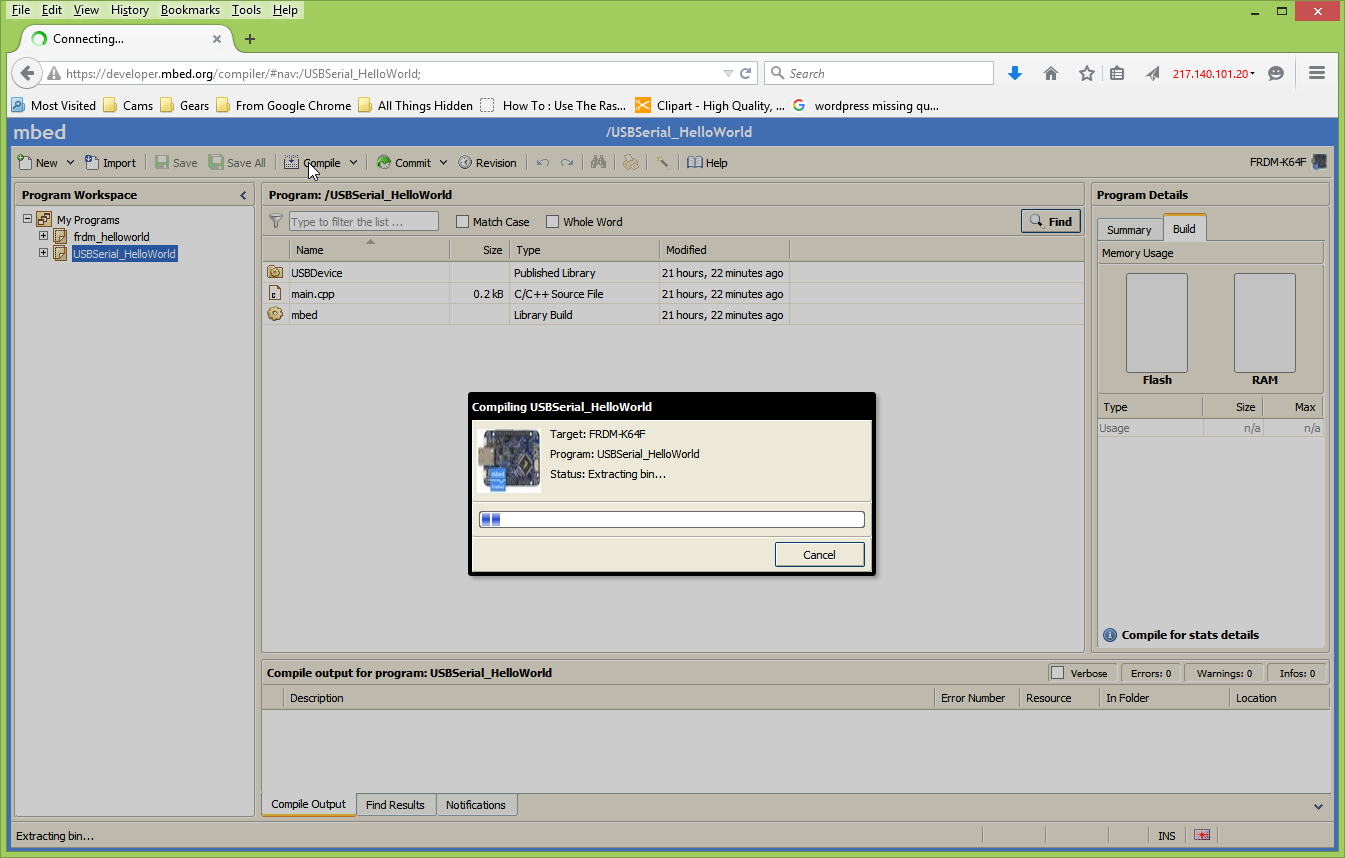Screen dimensions: 1345x858
Task: Click in the filter-the-list text field
Action: coord(362,221)
